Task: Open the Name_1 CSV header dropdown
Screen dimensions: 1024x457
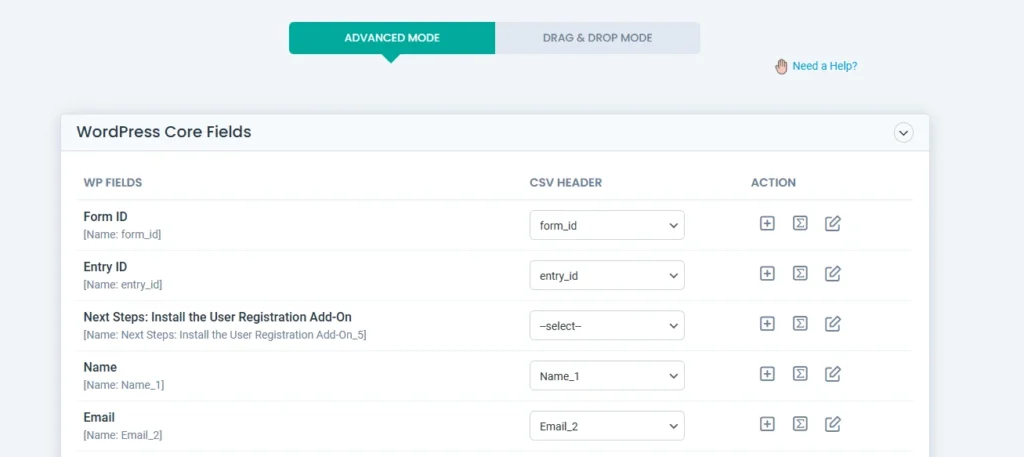Action: coord(607,375)
